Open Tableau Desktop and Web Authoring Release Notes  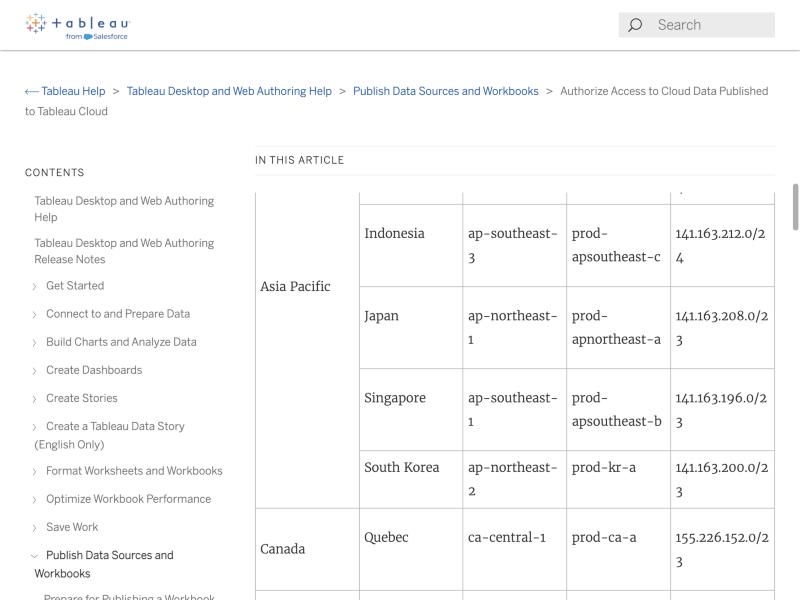(x=124, y=251)
